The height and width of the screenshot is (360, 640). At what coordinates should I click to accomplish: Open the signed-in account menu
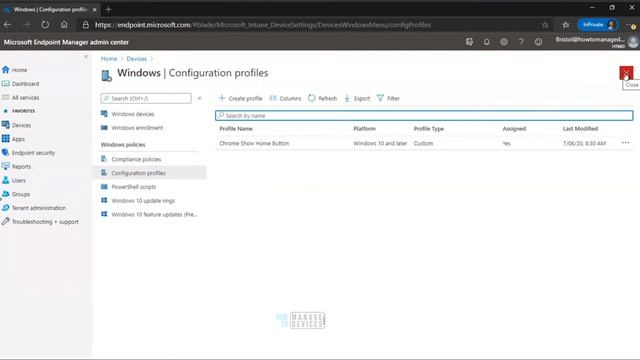[x=596, y=42]
